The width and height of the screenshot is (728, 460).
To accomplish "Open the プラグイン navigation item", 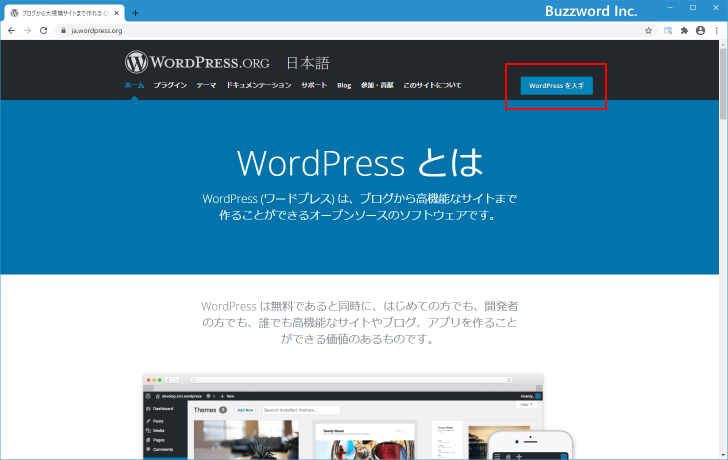I will click(x=170, y=86).
